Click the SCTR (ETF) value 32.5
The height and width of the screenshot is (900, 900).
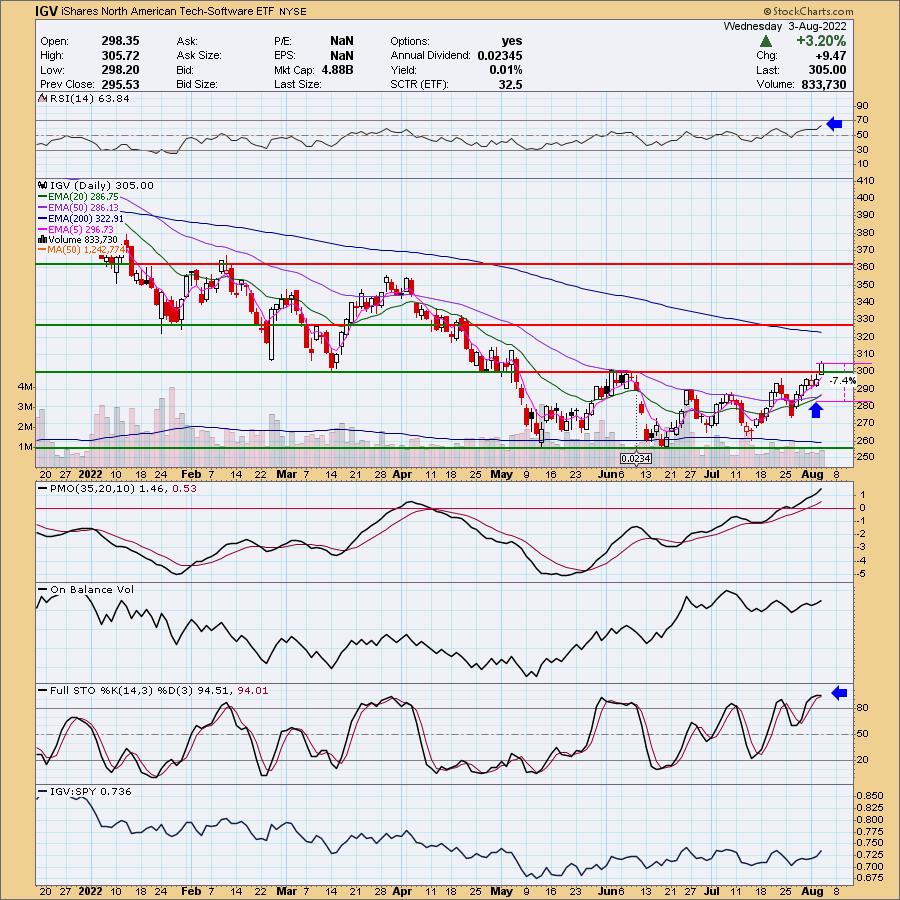pos(510,84)
